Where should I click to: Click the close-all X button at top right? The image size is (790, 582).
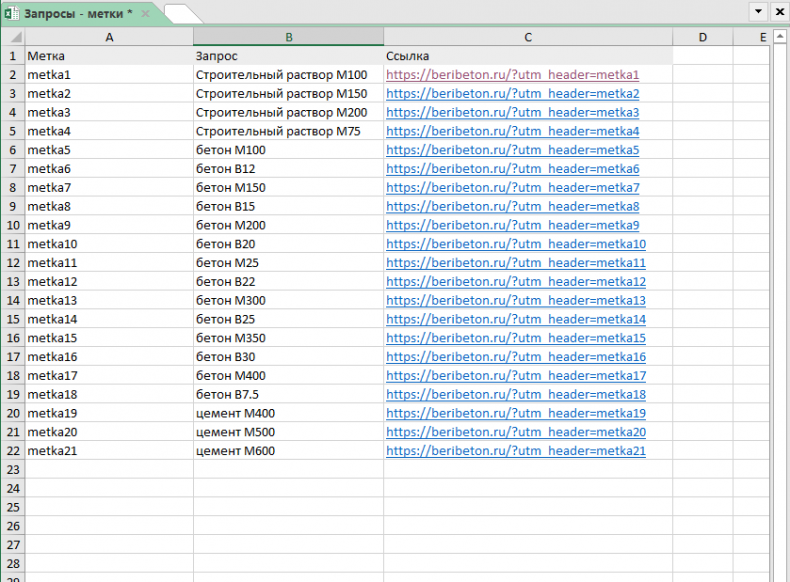[x=779, y=12]
